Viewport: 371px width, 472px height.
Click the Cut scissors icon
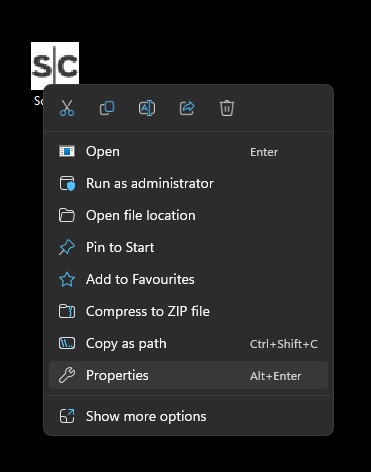point(67,108)
